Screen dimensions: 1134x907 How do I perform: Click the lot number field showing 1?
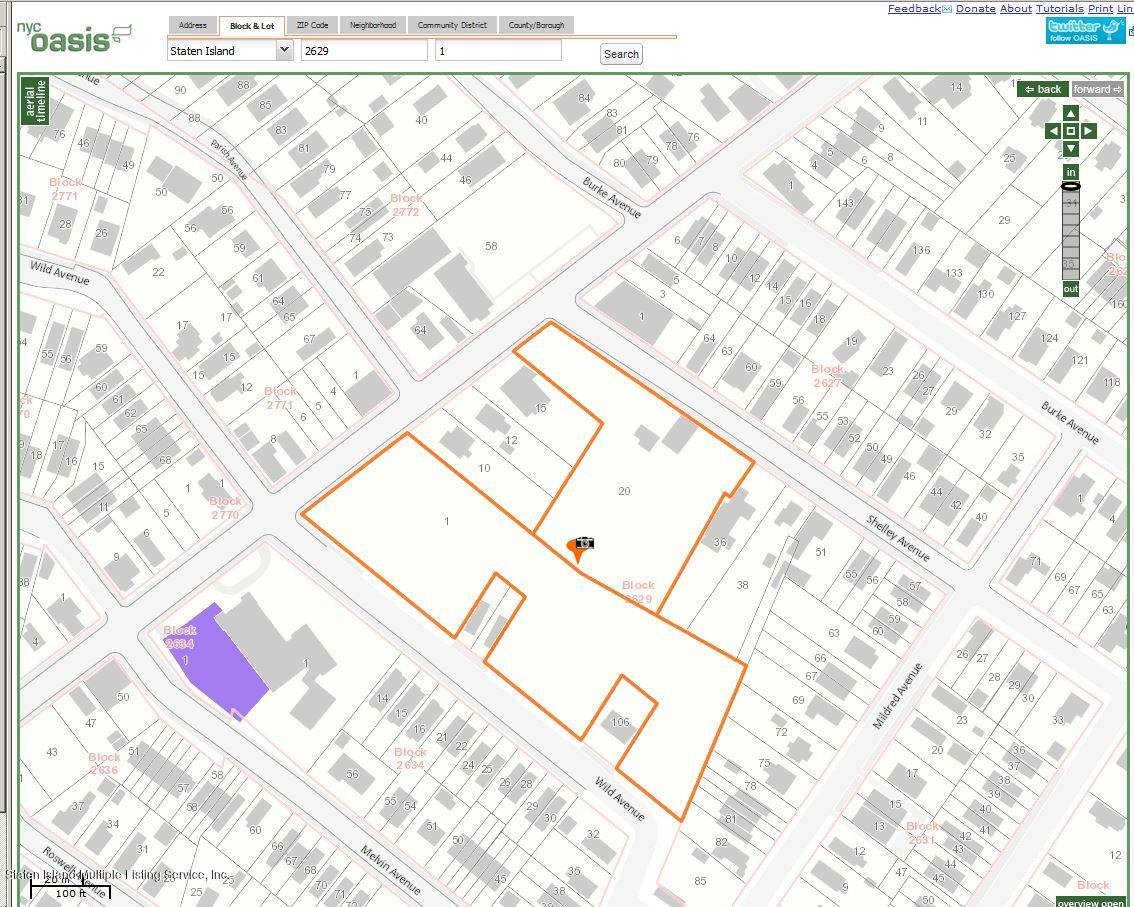(x=498, y=51)
